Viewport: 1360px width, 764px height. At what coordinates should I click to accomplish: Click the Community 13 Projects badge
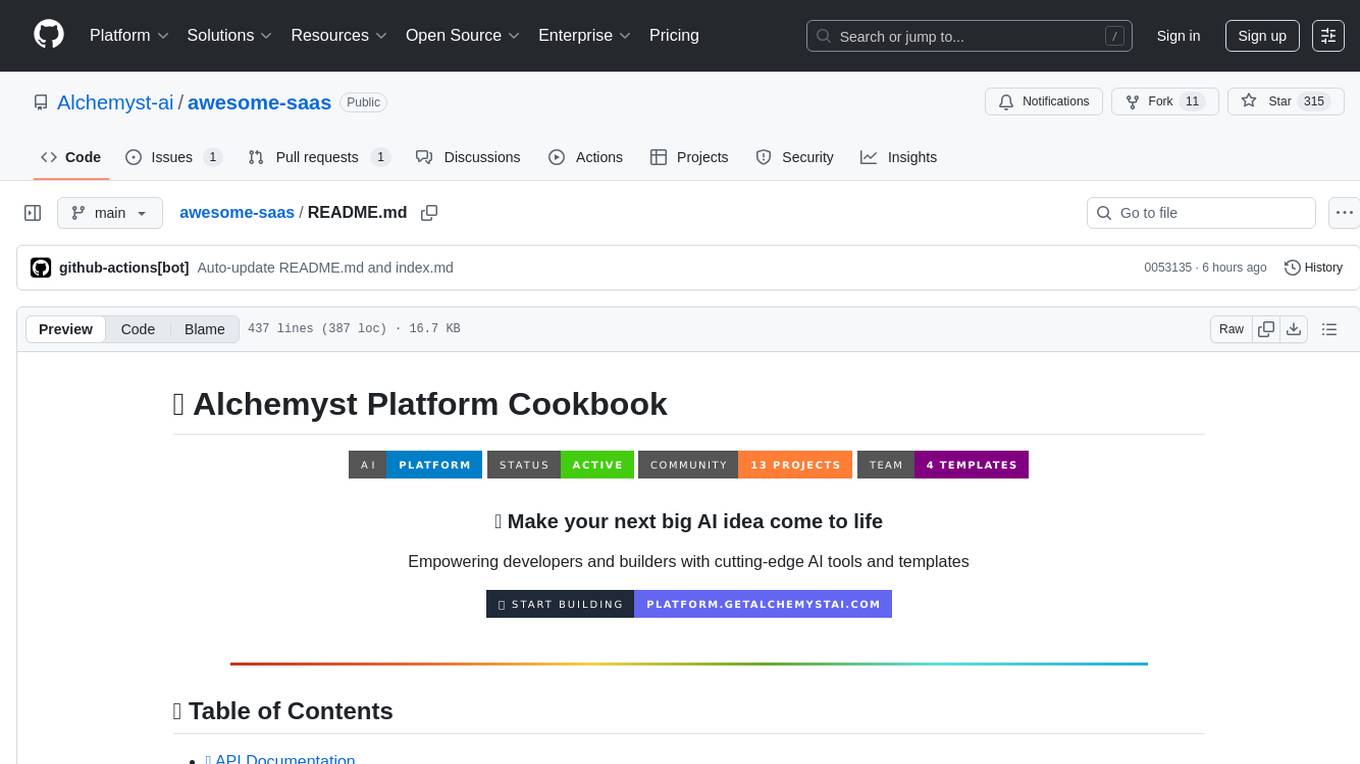pos(745,465)
